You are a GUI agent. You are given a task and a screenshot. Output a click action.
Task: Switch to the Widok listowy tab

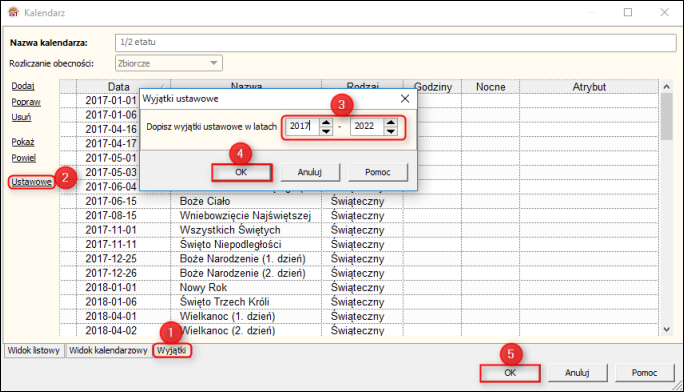tap(34, 350)
